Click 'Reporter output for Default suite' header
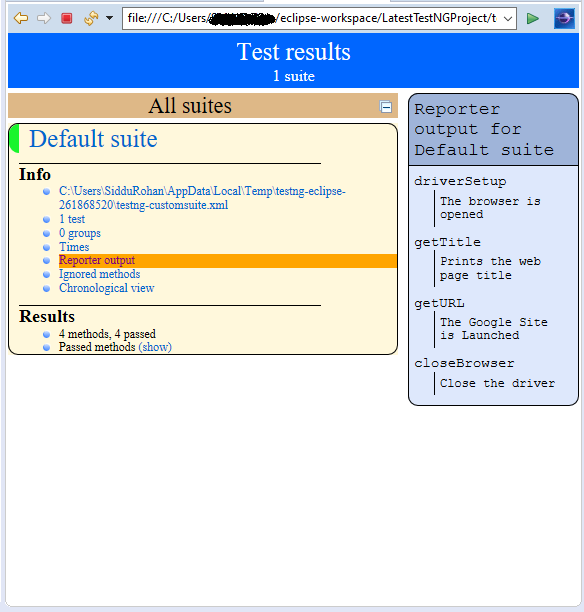 click(493, 130)
